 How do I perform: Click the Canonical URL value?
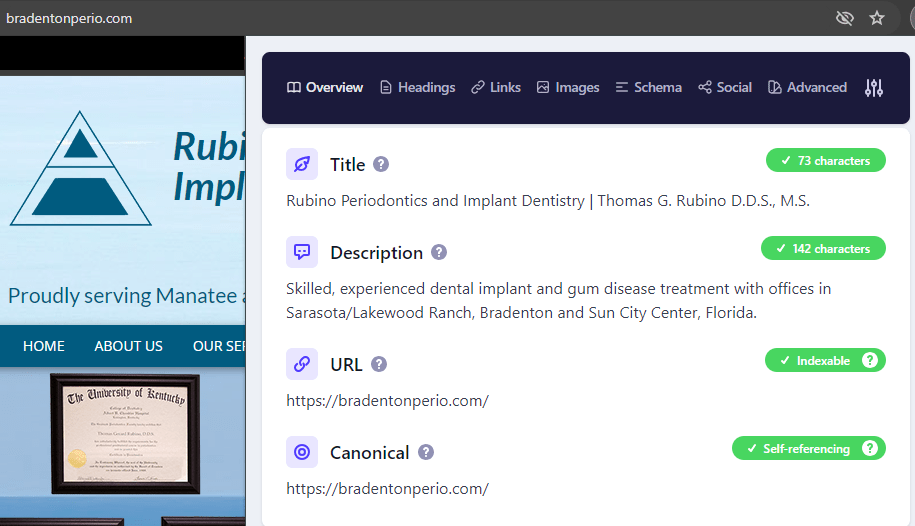click(x=387, y=489)
